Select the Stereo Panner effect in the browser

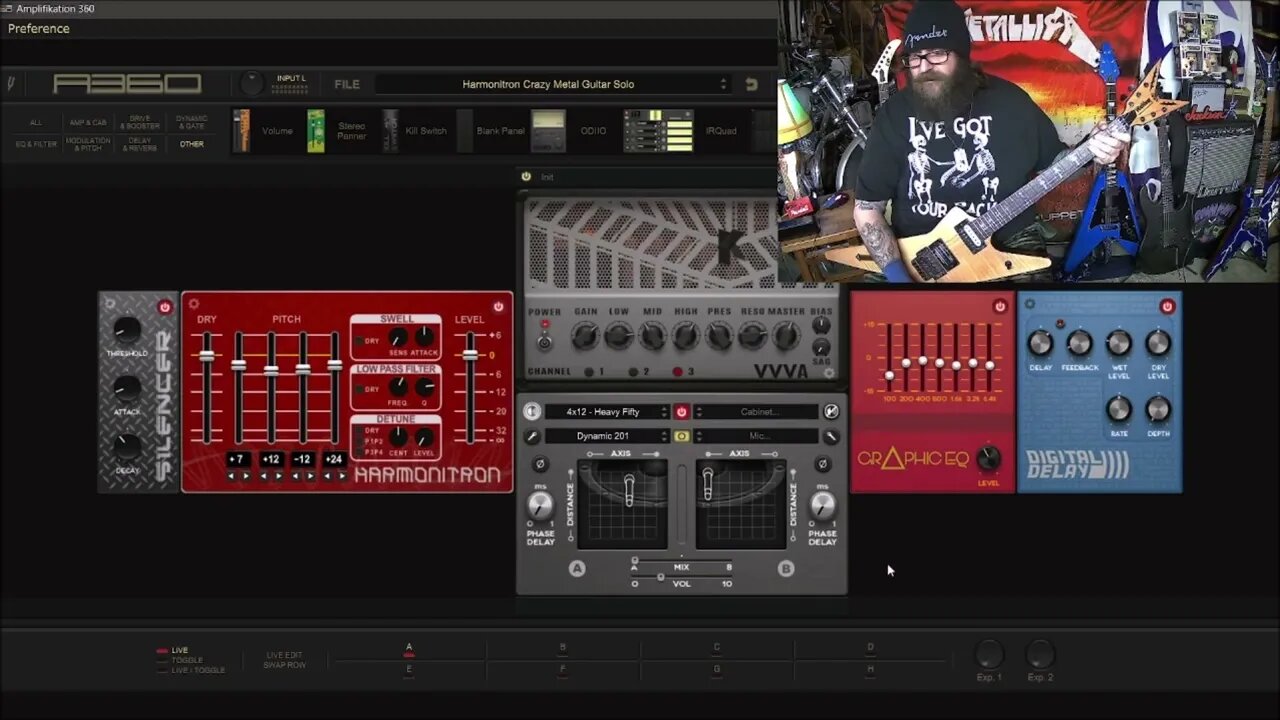(x=338, y=131)
